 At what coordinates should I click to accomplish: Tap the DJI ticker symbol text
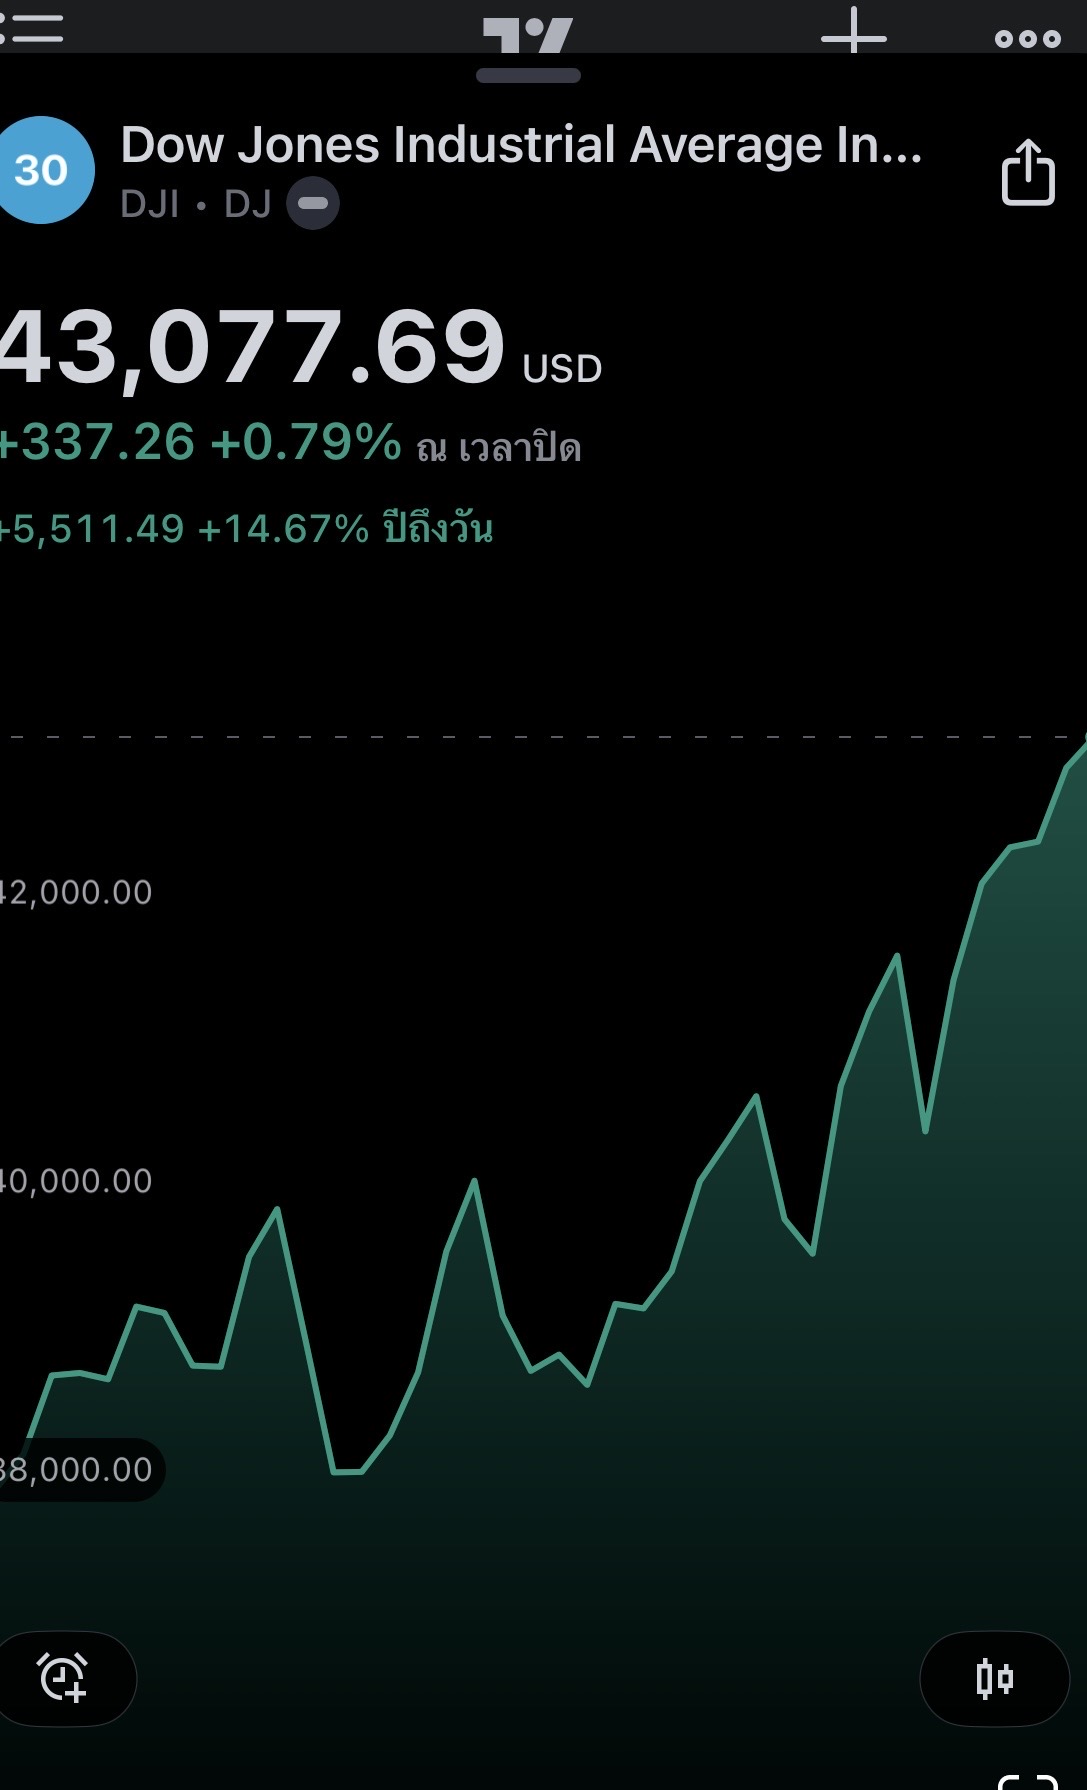pyautogui.click(x=150, y=204)
